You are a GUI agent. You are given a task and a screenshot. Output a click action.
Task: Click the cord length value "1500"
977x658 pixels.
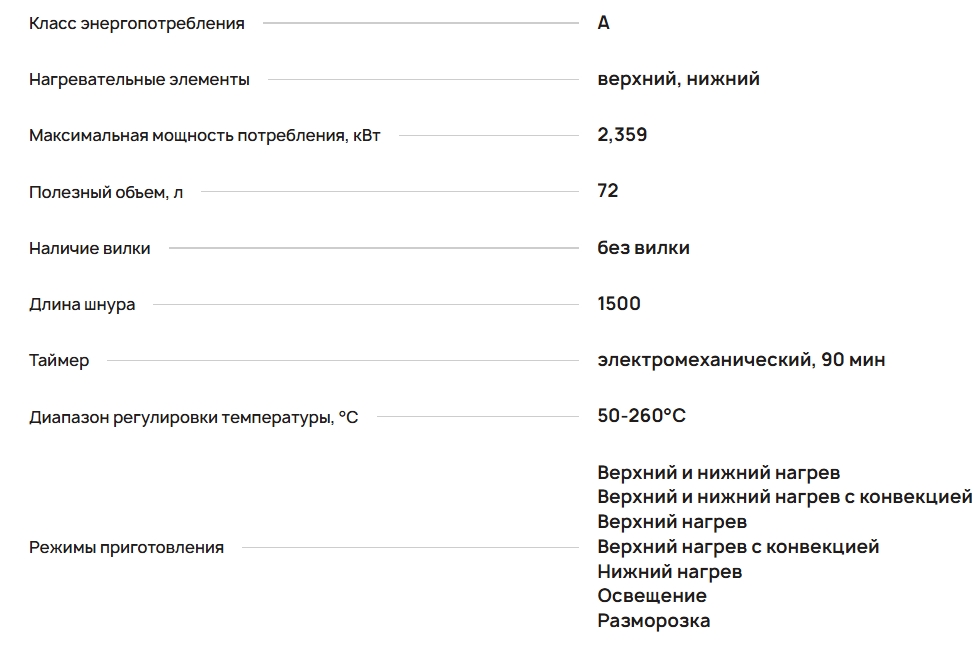click(x=619, y=303)
